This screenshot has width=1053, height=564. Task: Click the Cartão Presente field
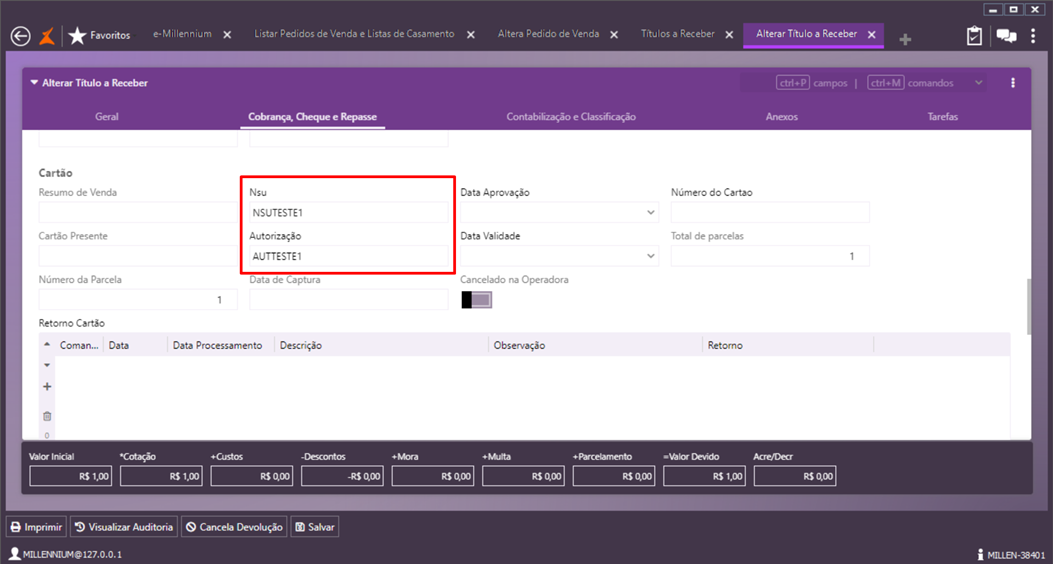pos(138,256)
